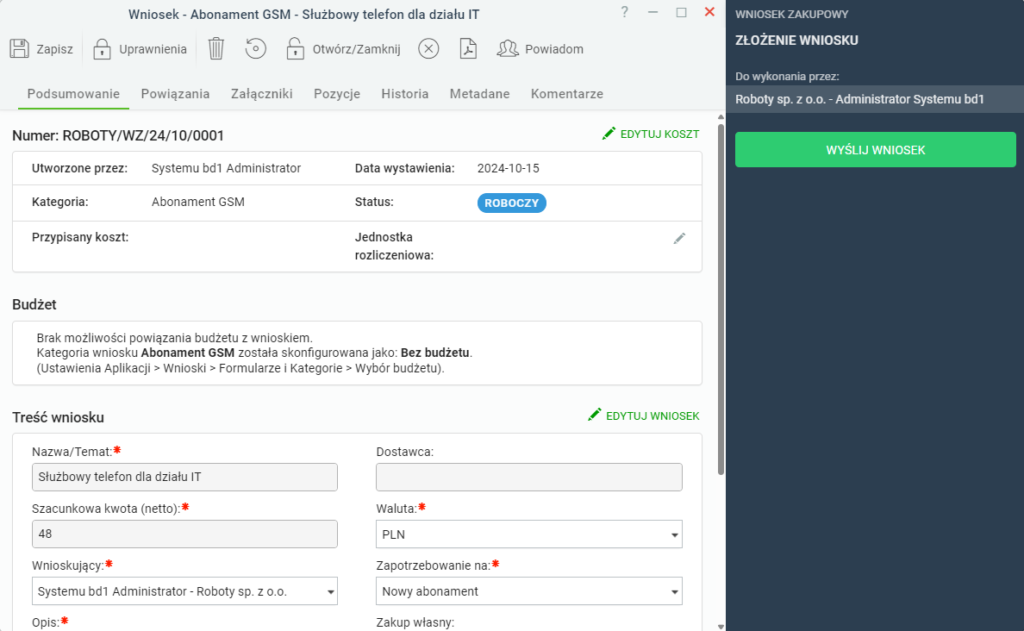Click ZŁOŻENIE WNIOSKU heading

(x=797, y=40)
